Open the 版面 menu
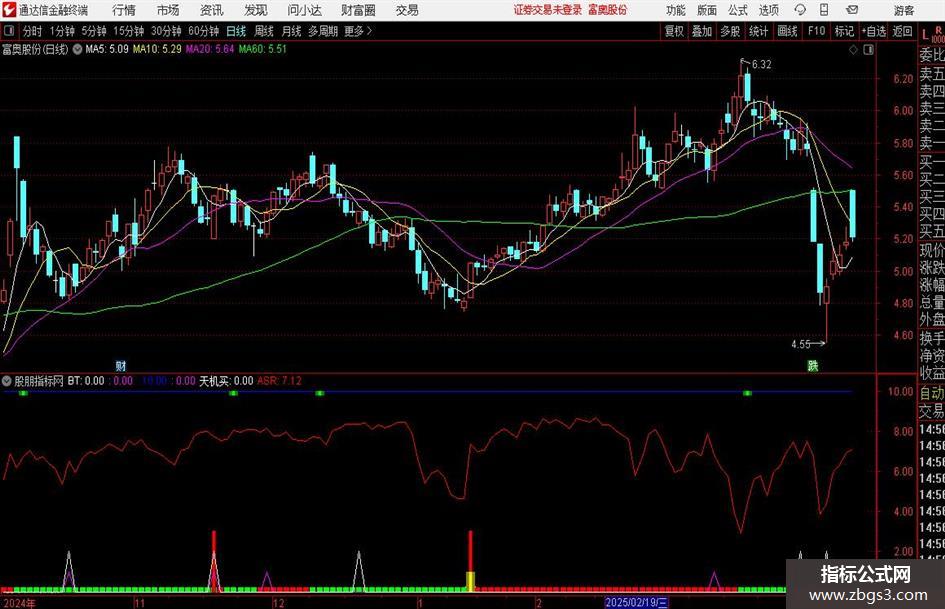 point(707,10)
